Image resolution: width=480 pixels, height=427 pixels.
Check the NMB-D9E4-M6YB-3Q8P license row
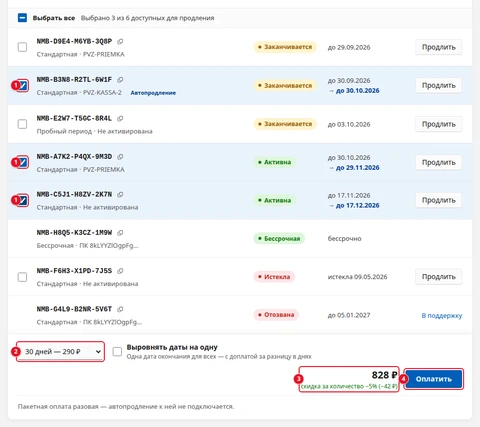pyautogui.click(x=22, y=47)
